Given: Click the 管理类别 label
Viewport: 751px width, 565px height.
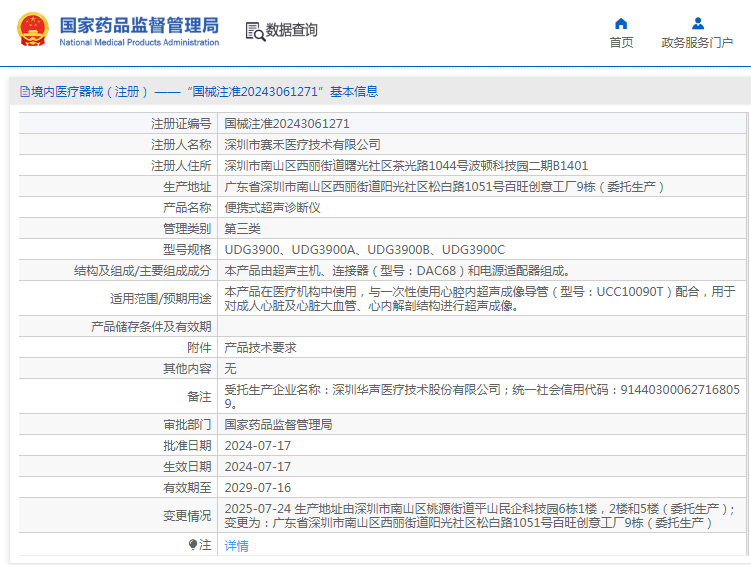Looking at the screenshot, I should (x=187, y=229).
